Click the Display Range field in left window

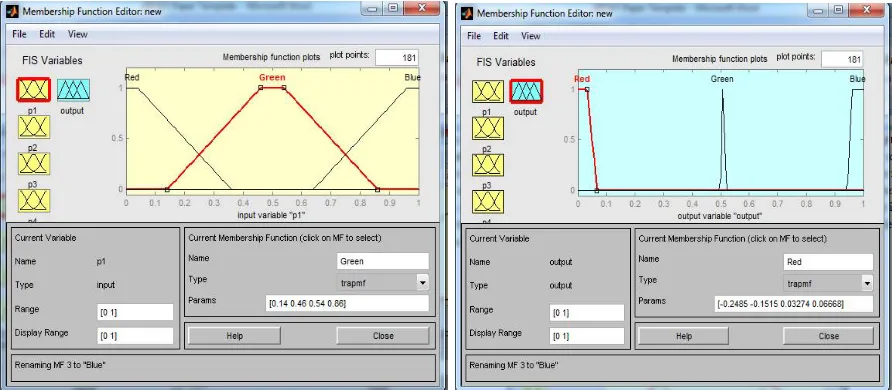click(x=135, y=335)
